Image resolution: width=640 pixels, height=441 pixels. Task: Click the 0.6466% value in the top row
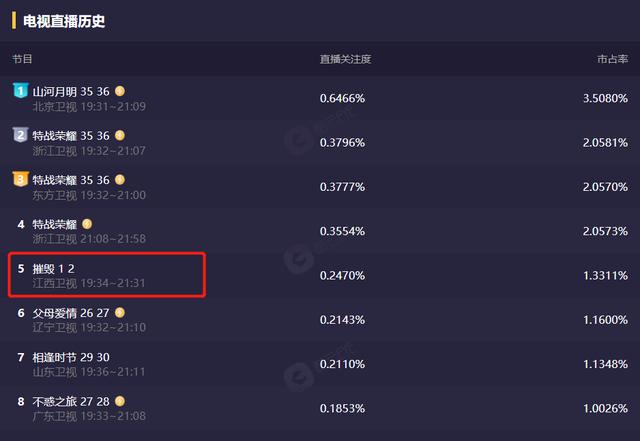(342, 98)
